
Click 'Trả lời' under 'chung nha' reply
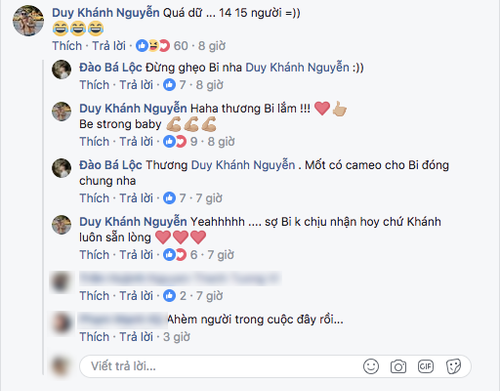(136, 198)
